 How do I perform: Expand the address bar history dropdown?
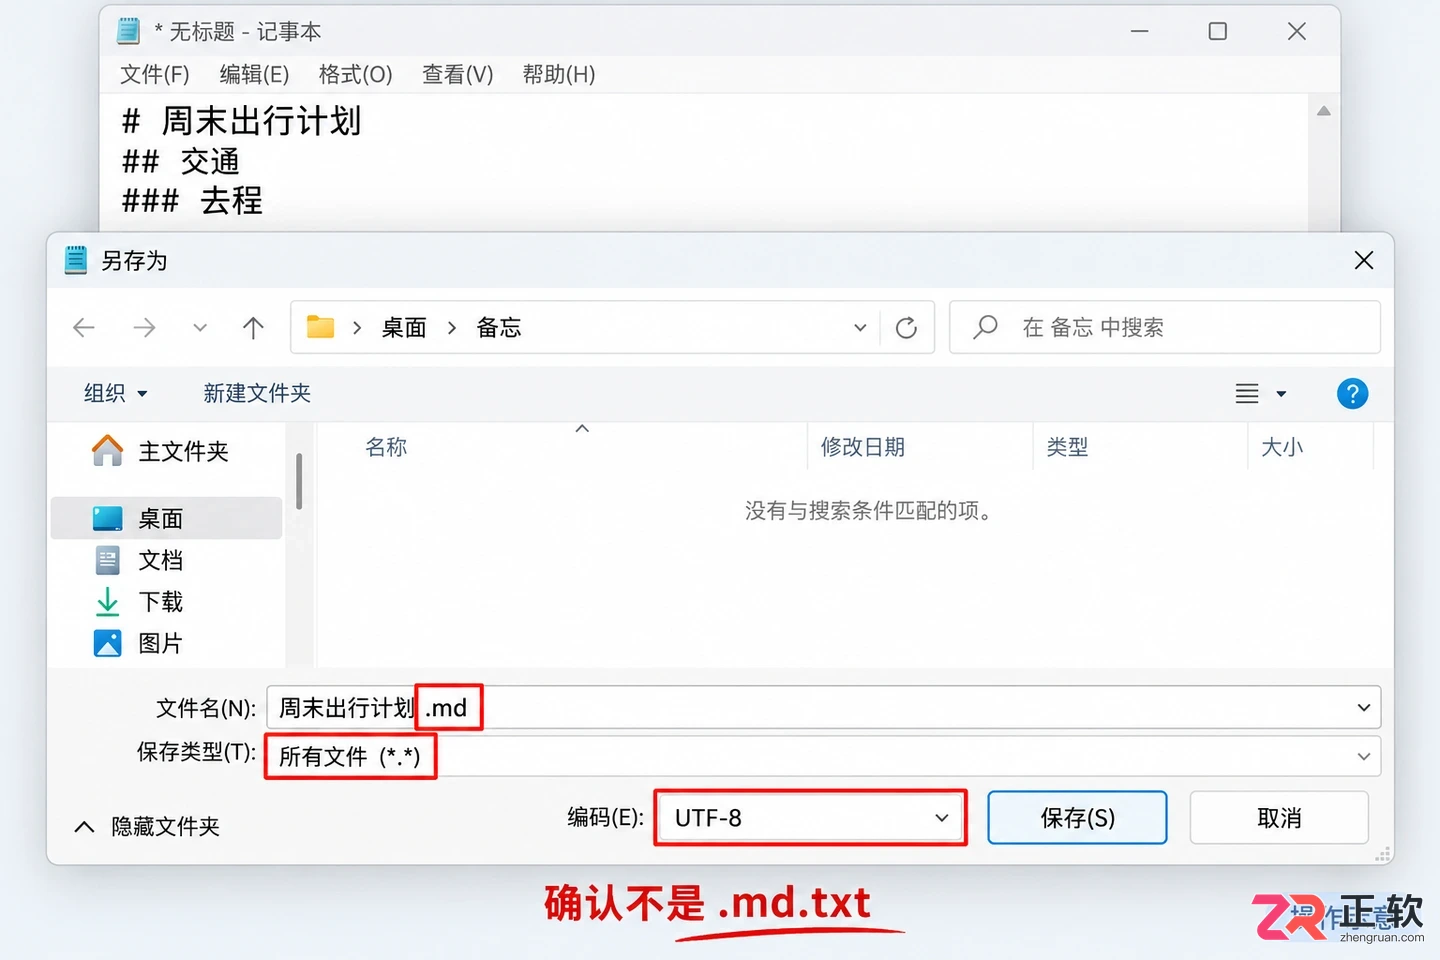point(860,328)
